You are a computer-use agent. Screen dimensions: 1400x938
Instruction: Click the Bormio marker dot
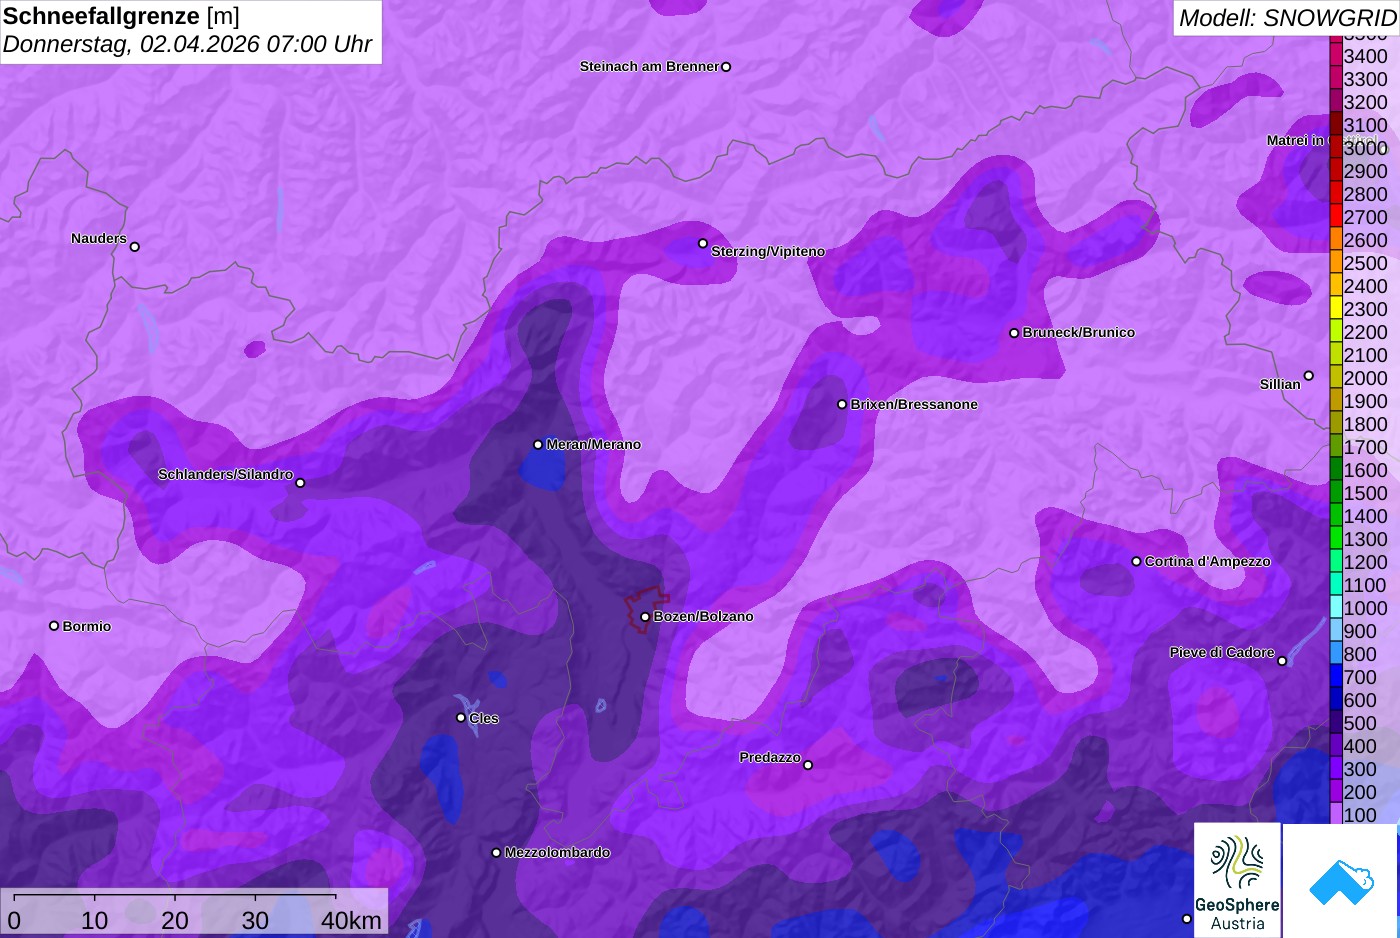click(x=54, y=626)
